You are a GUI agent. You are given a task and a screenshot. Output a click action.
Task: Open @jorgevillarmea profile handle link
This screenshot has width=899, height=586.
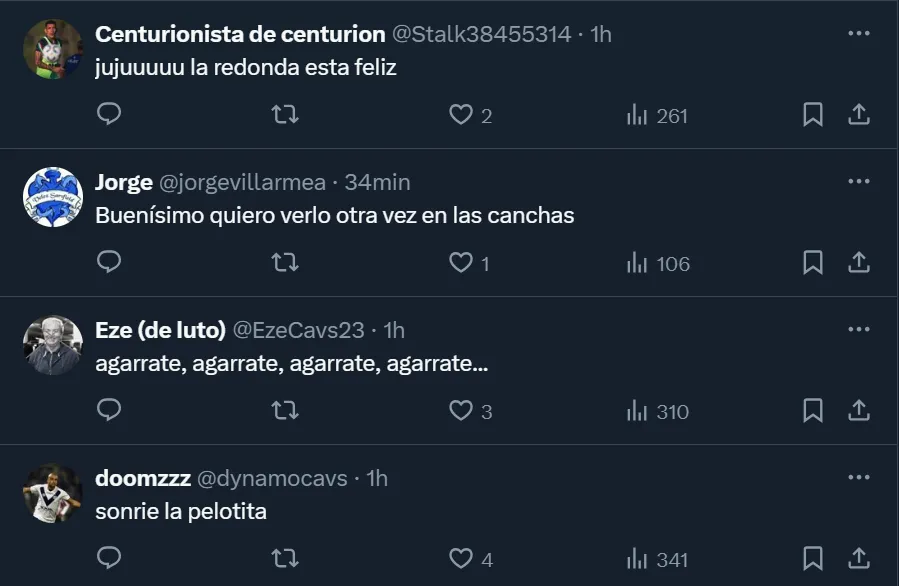pyautogui.click(x=243, y=182)
